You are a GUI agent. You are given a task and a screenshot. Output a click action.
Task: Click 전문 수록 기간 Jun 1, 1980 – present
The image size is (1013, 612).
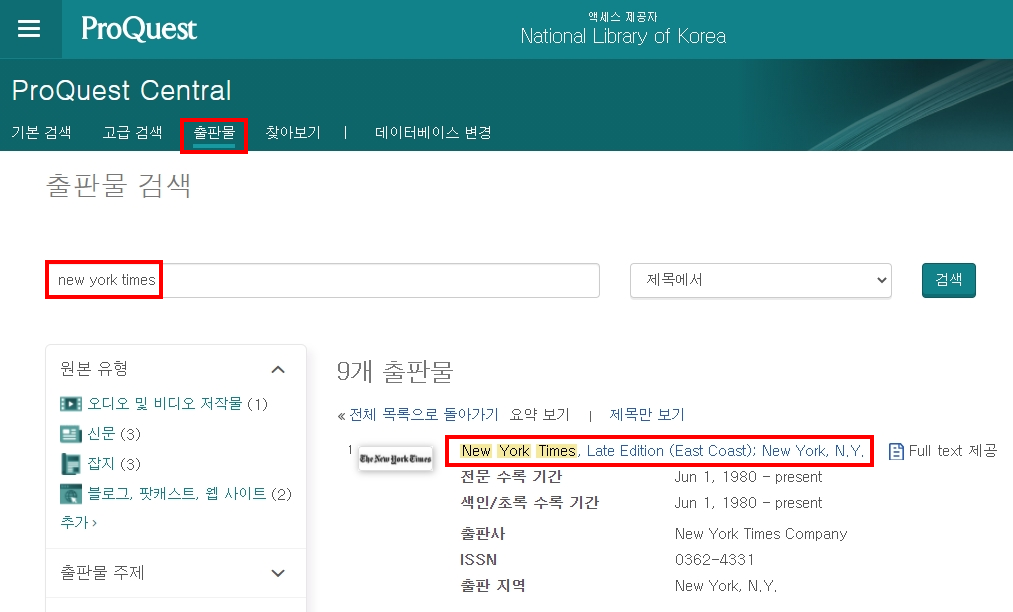pos(748,477)
